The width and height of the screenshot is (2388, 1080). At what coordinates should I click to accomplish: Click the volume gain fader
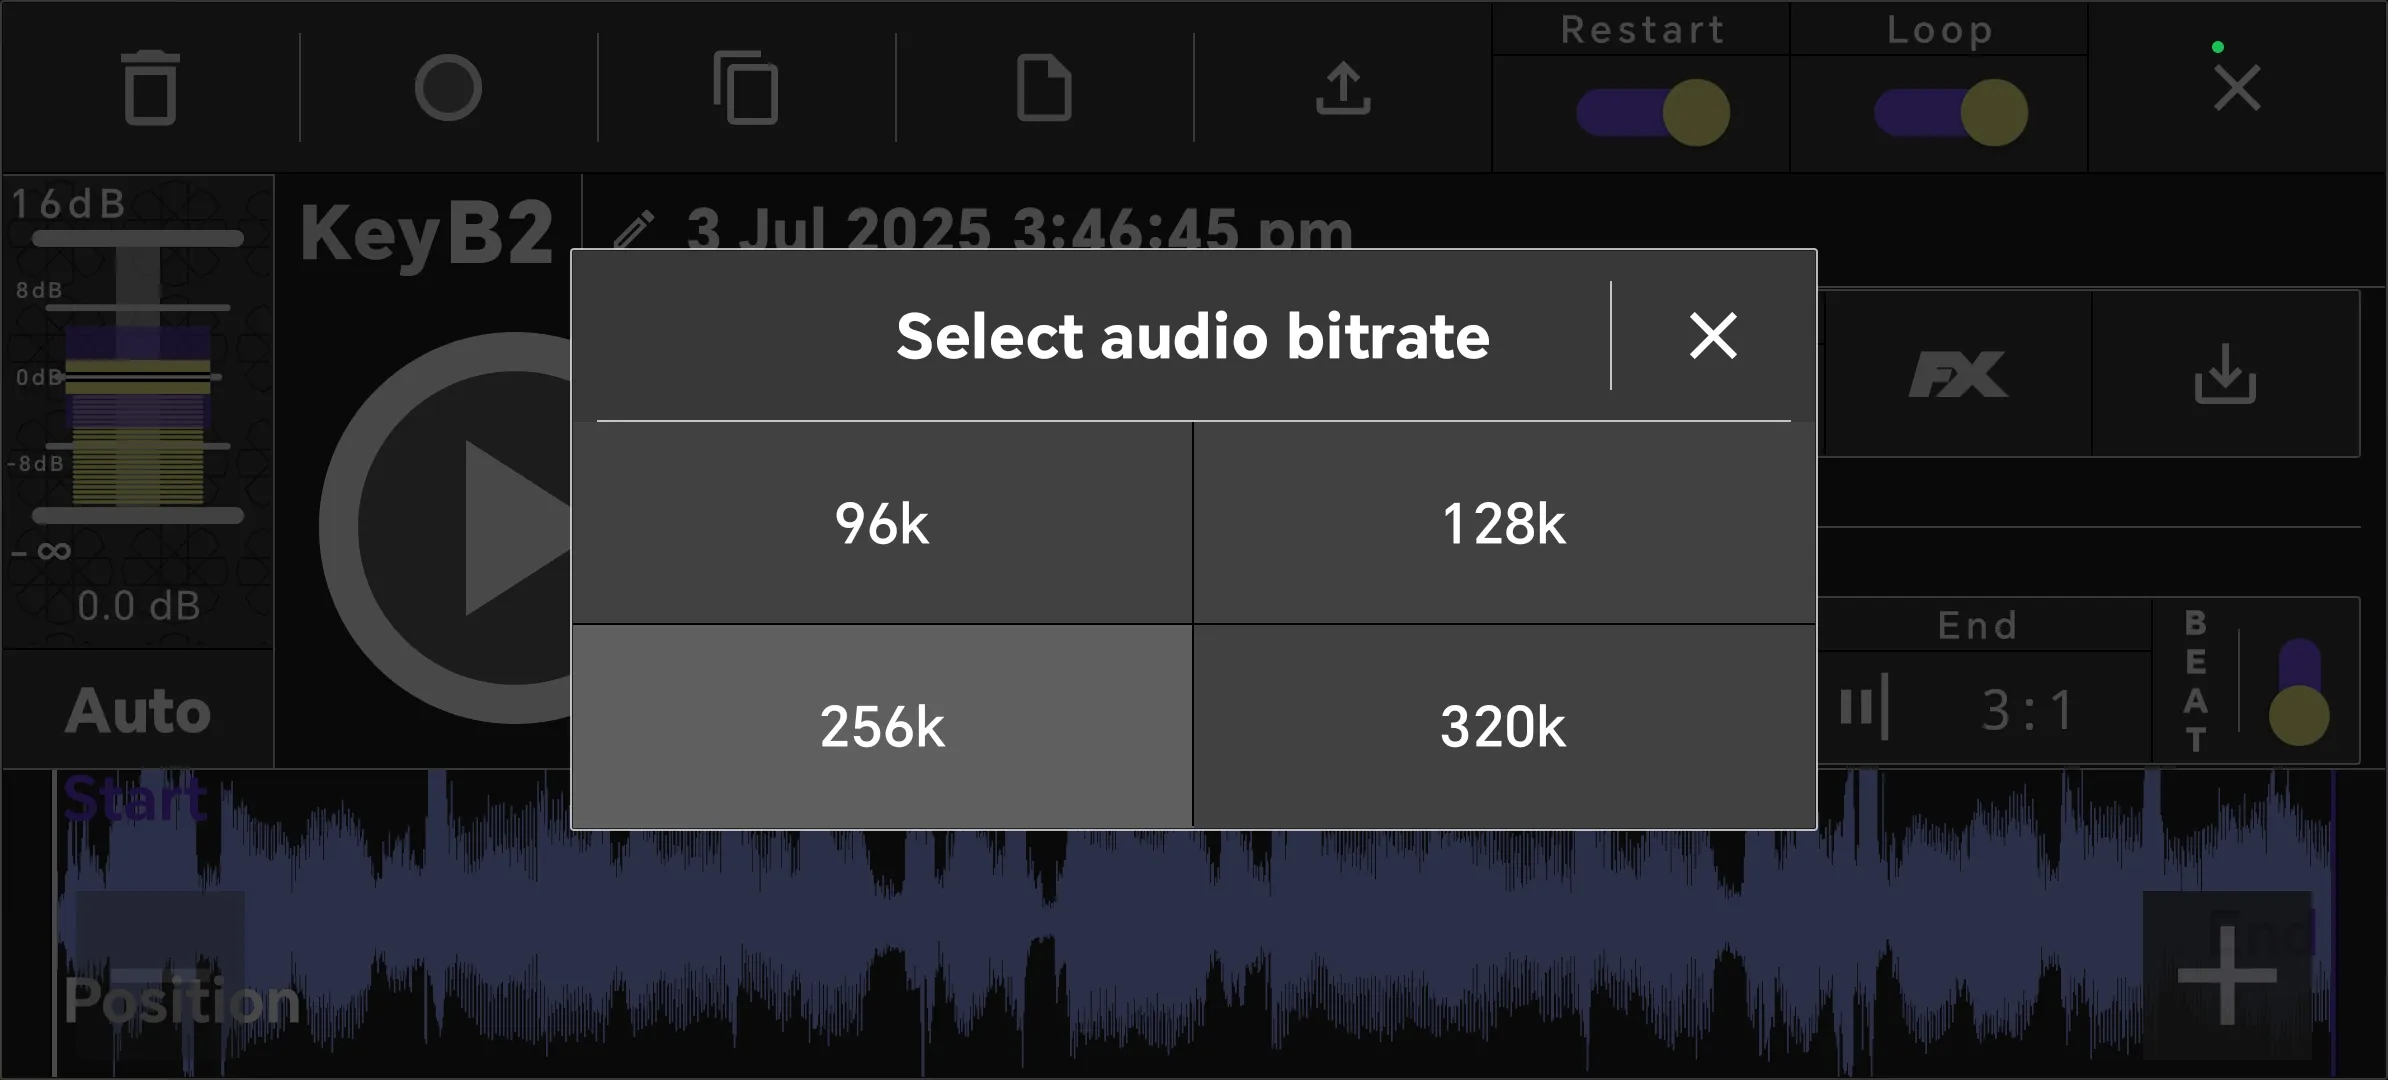coord(138,378)
